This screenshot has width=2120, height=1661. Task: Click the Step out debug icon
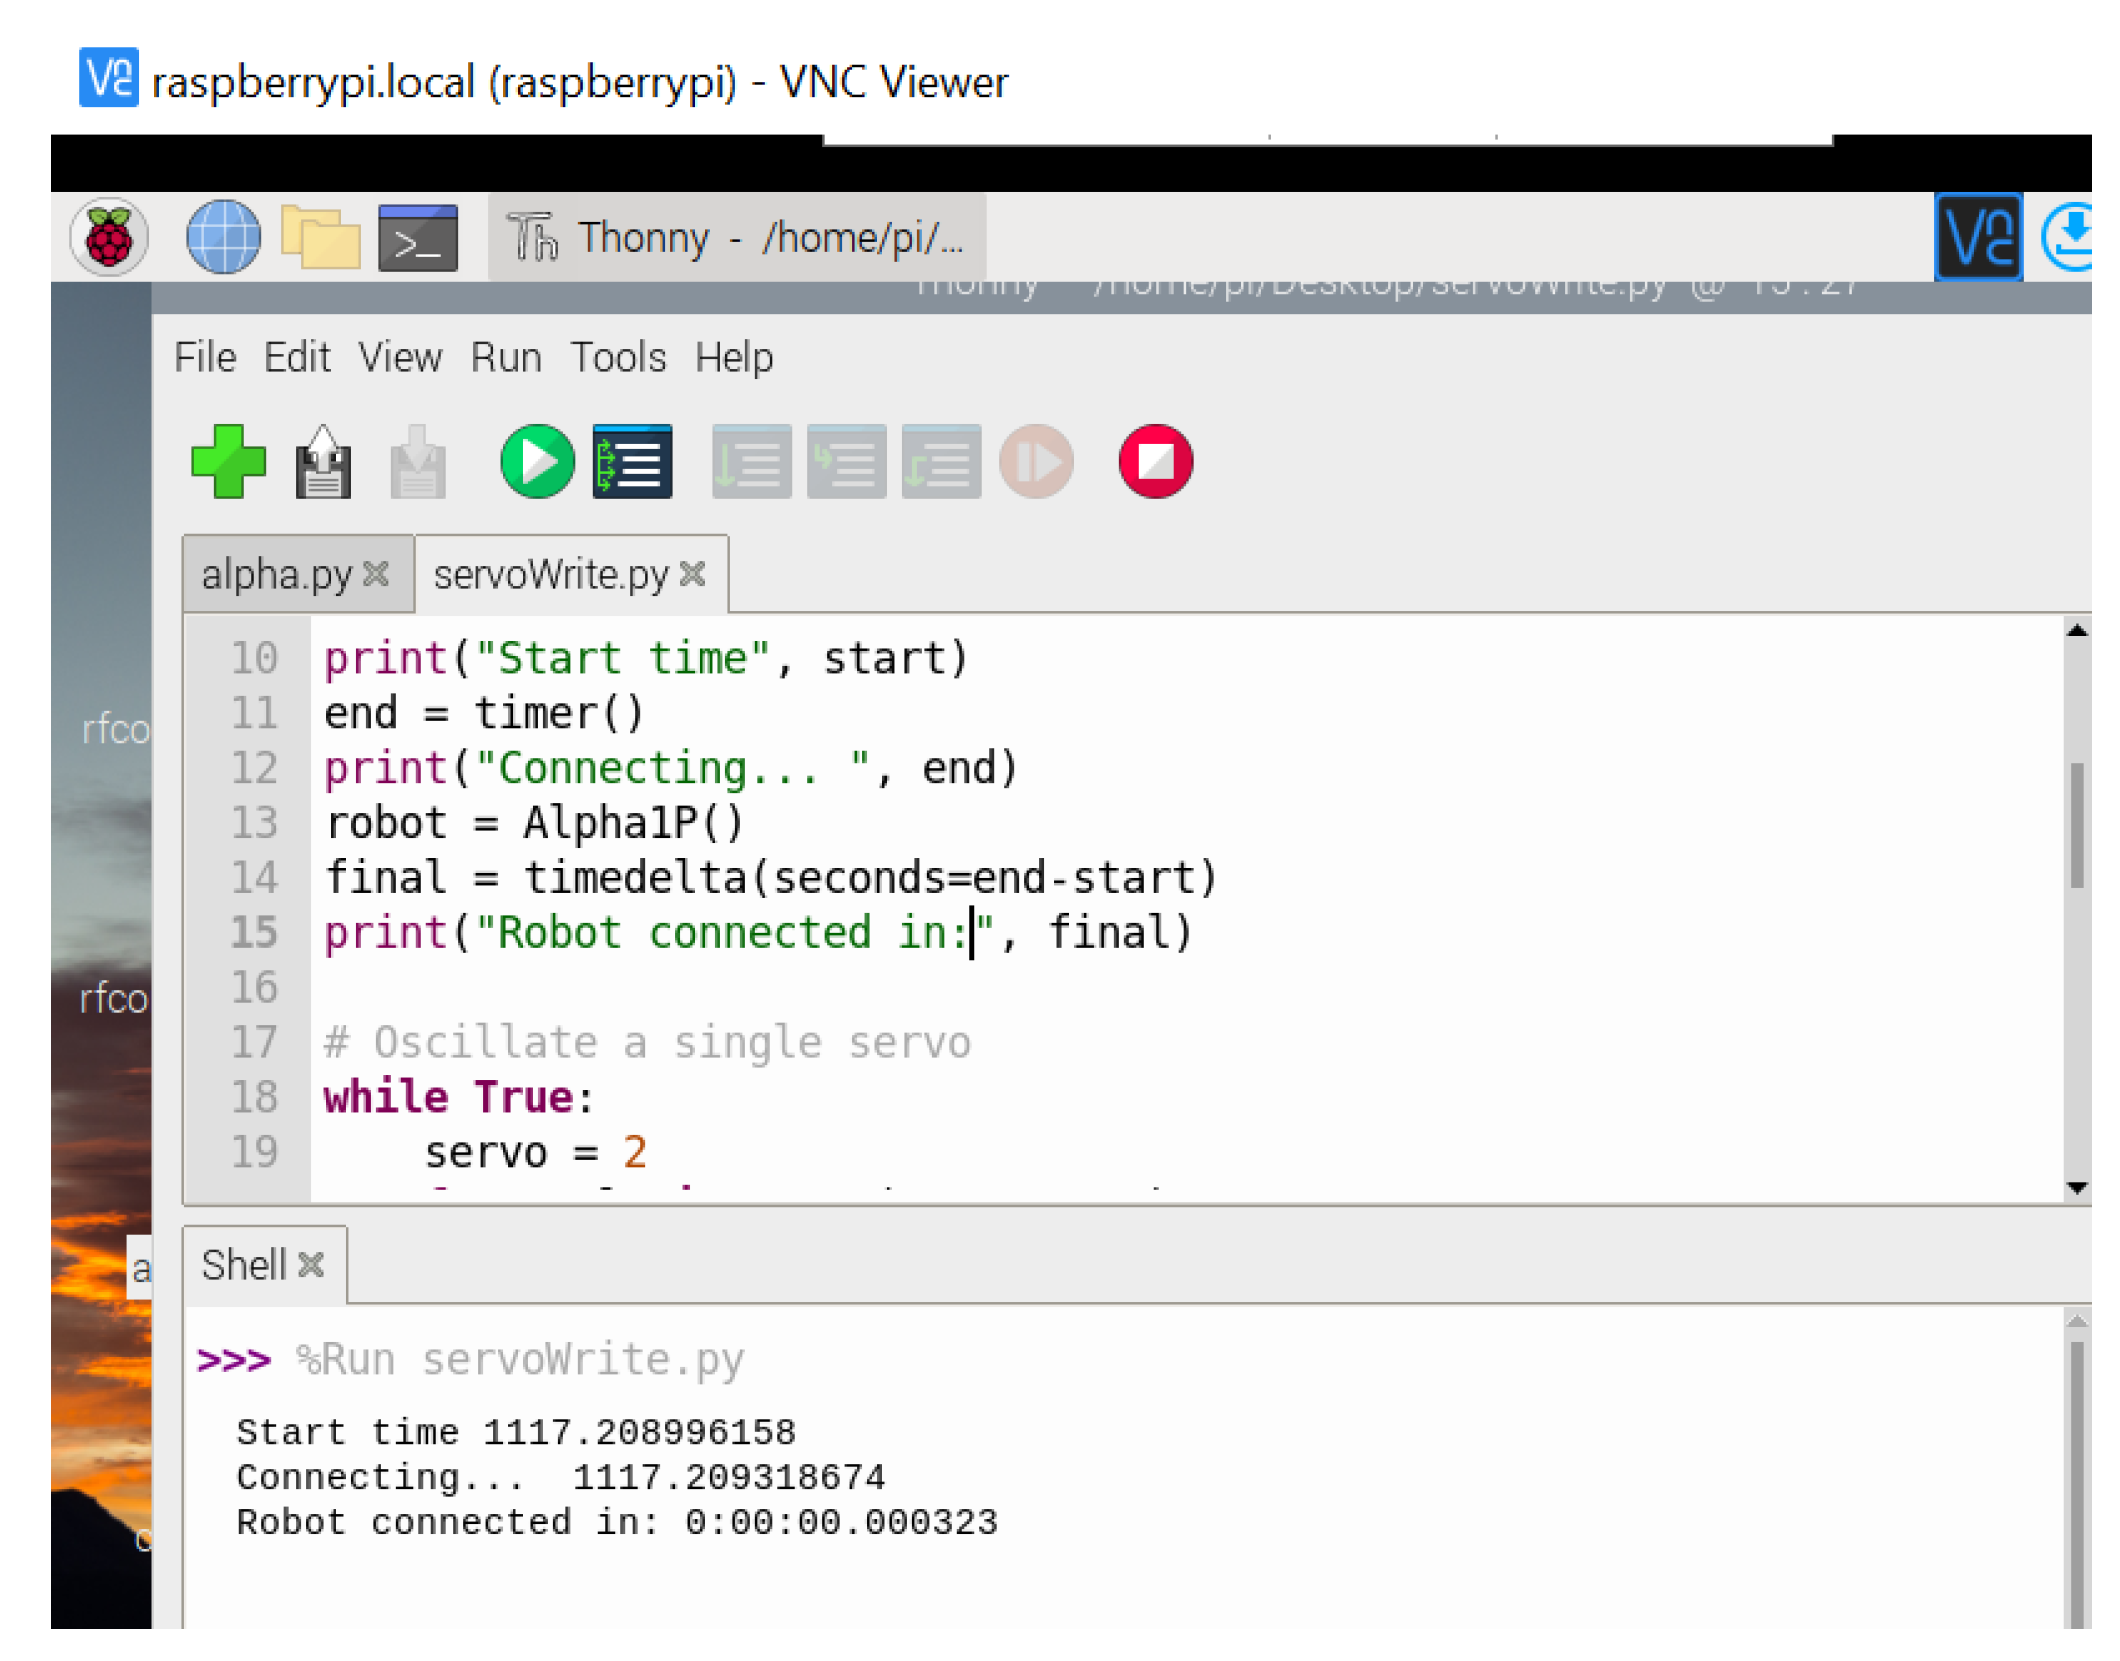(940, 461)
